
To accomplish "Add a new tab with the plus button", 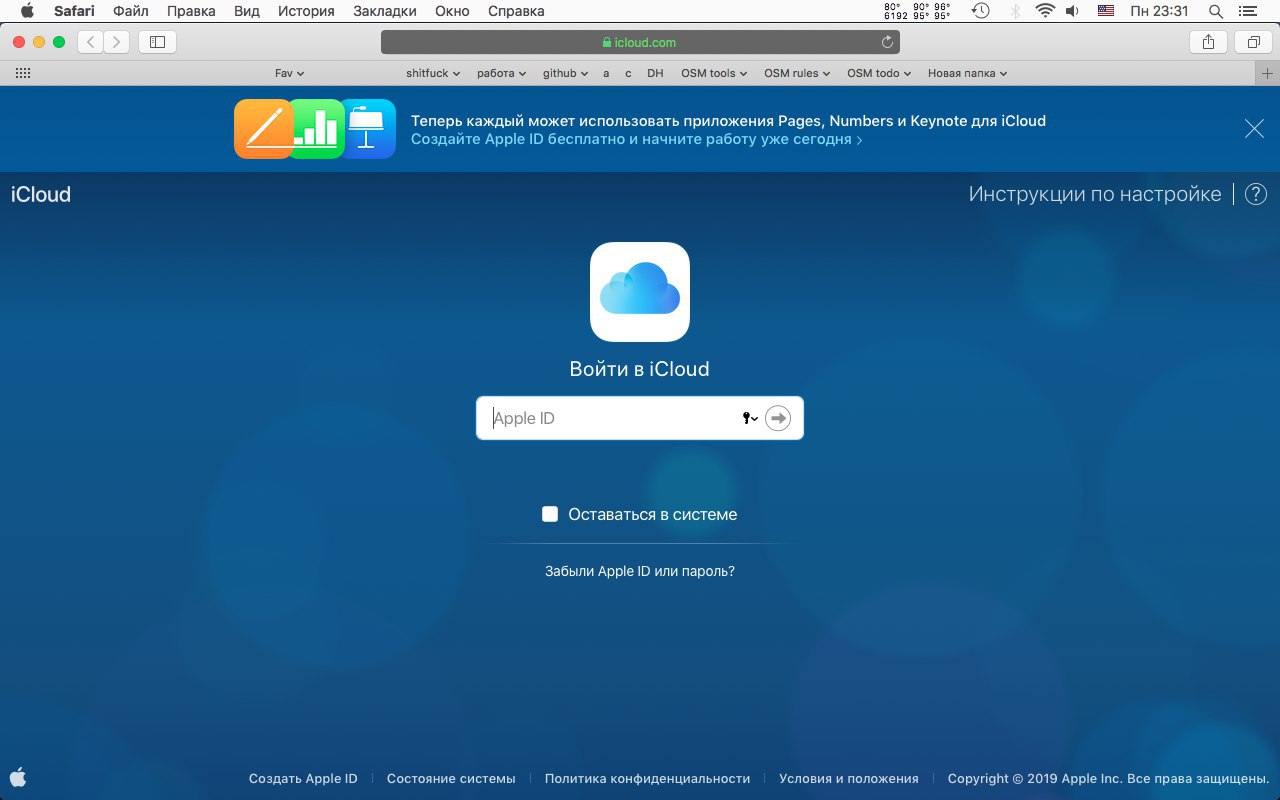I will [1267, 73].
